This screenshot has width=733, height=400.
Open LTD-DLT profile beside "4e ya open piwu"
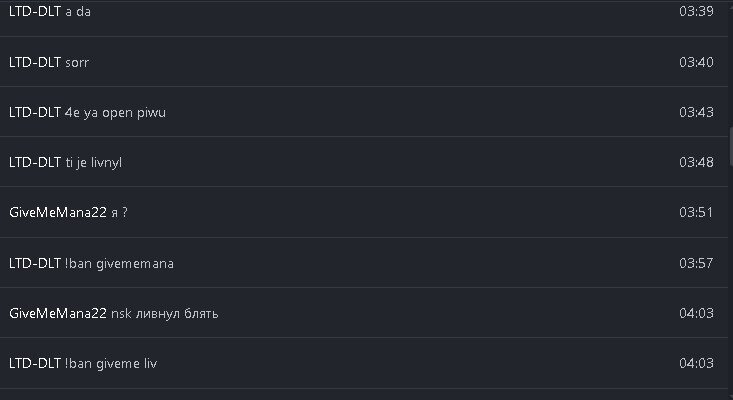point(34,112)
